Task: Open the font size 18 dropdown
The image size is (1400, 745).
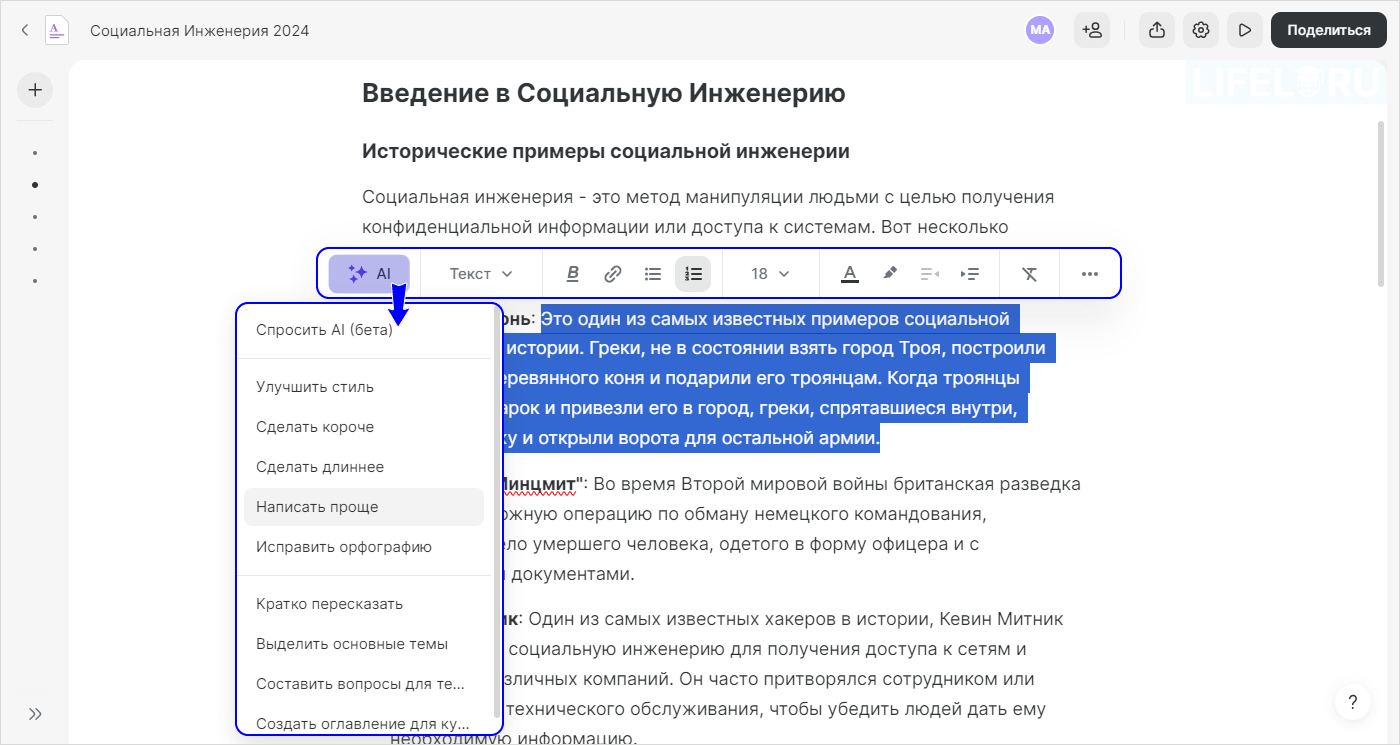Action: pyautogui.click(x=770, y=273)
